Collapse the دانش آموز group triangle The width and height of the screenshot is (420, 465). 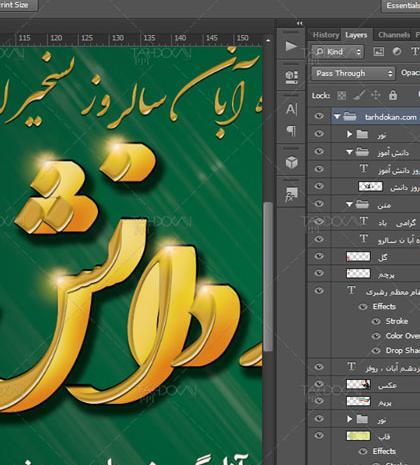pos(349,152)
